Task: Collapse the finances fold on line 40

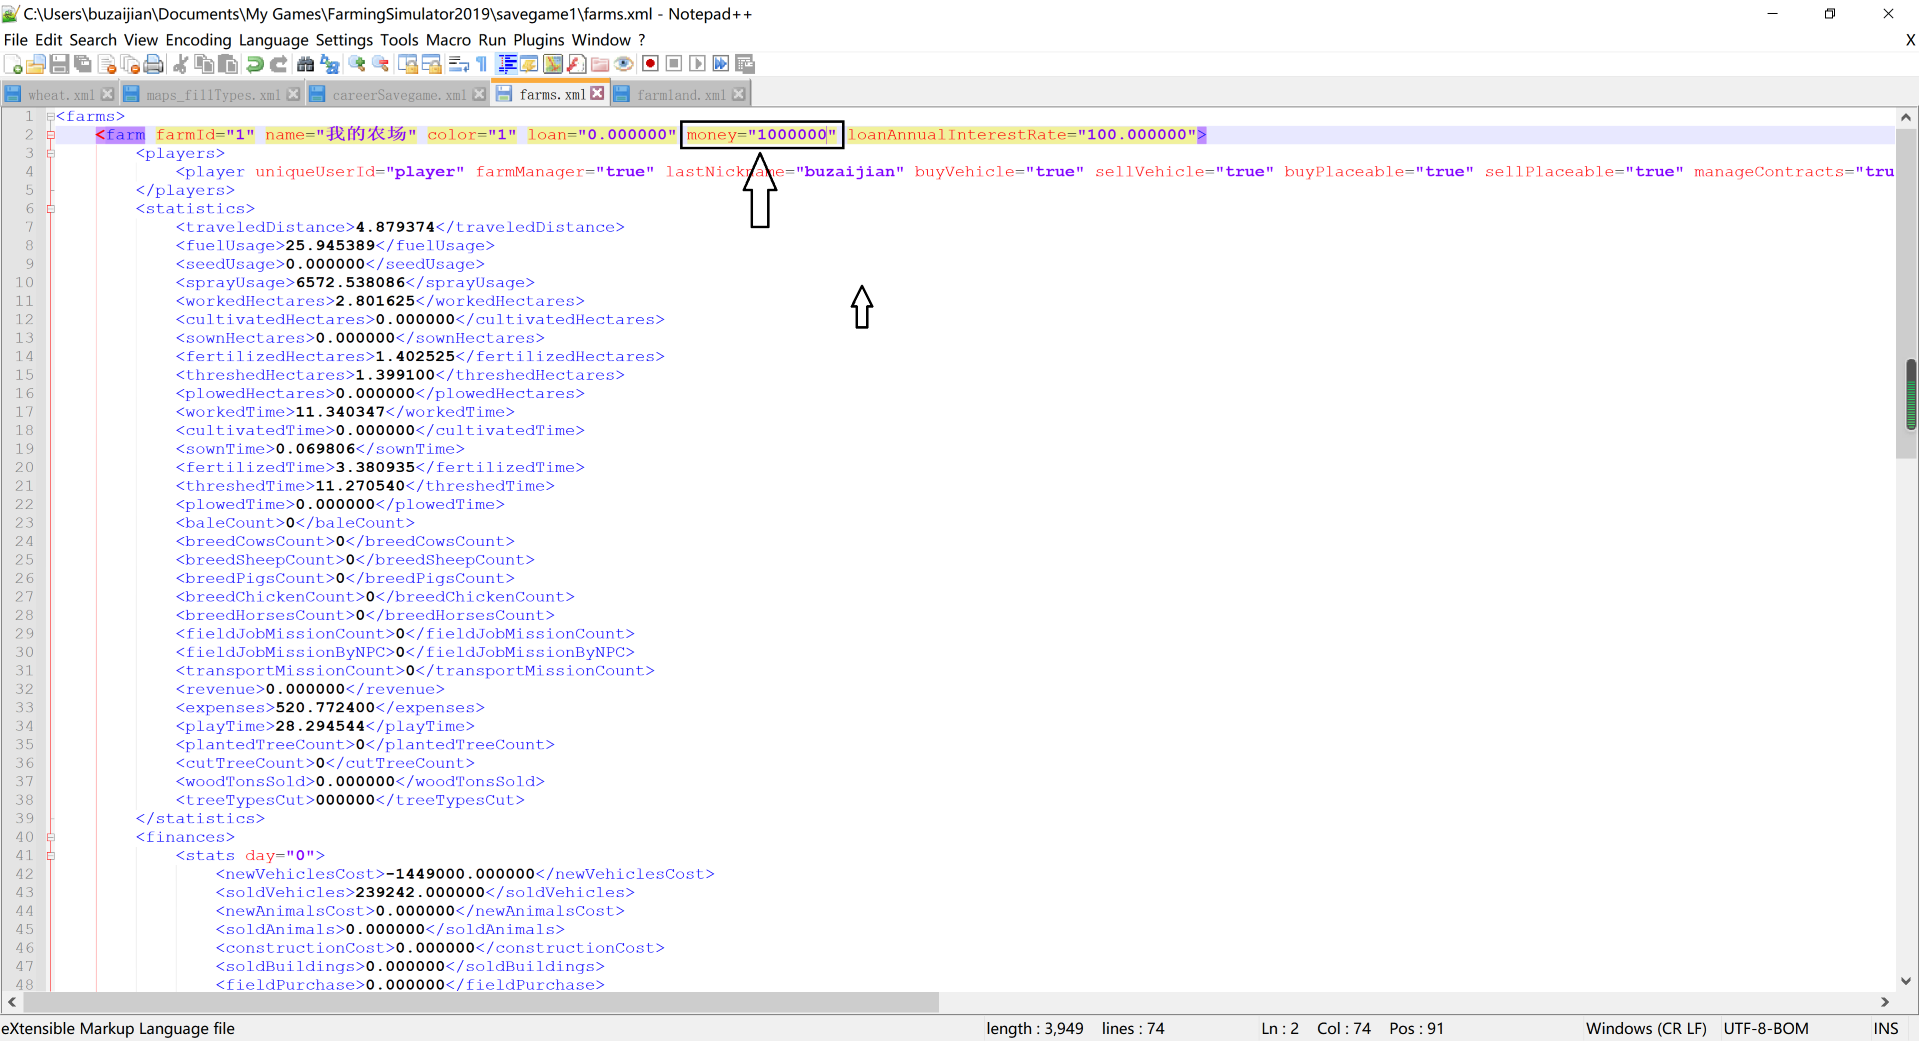Action: pyautogui.click(x=50, y=838)
